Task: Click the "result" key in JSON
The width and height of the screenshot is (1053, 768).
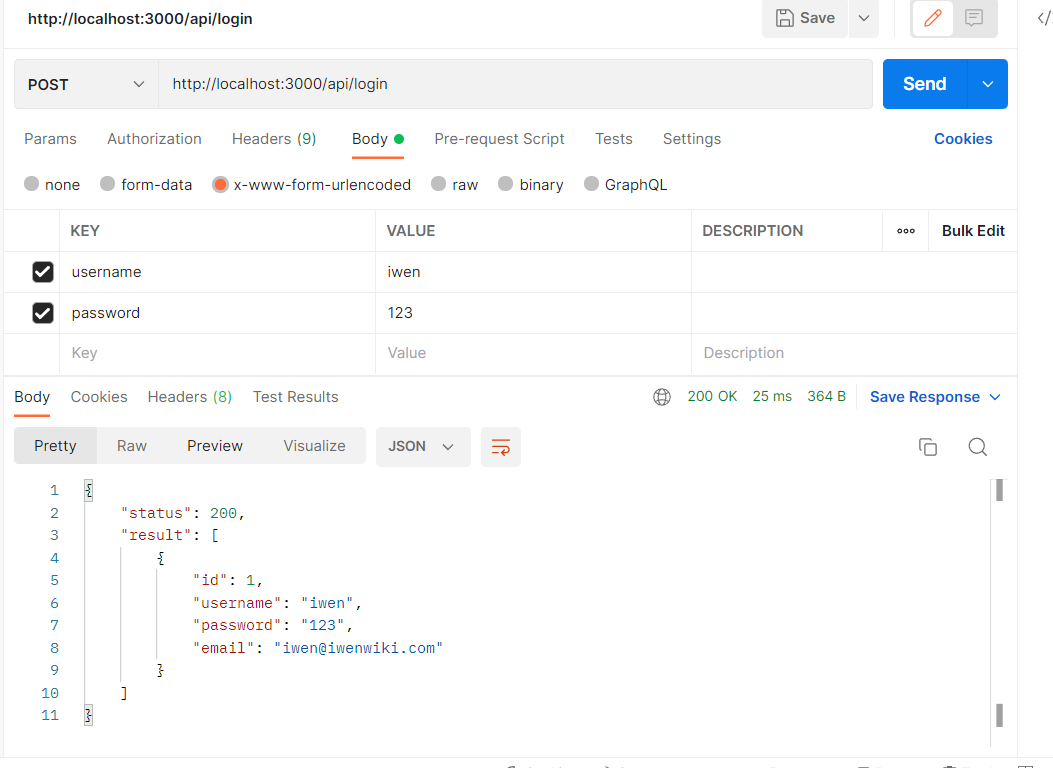Action: [x=156, y=536]
